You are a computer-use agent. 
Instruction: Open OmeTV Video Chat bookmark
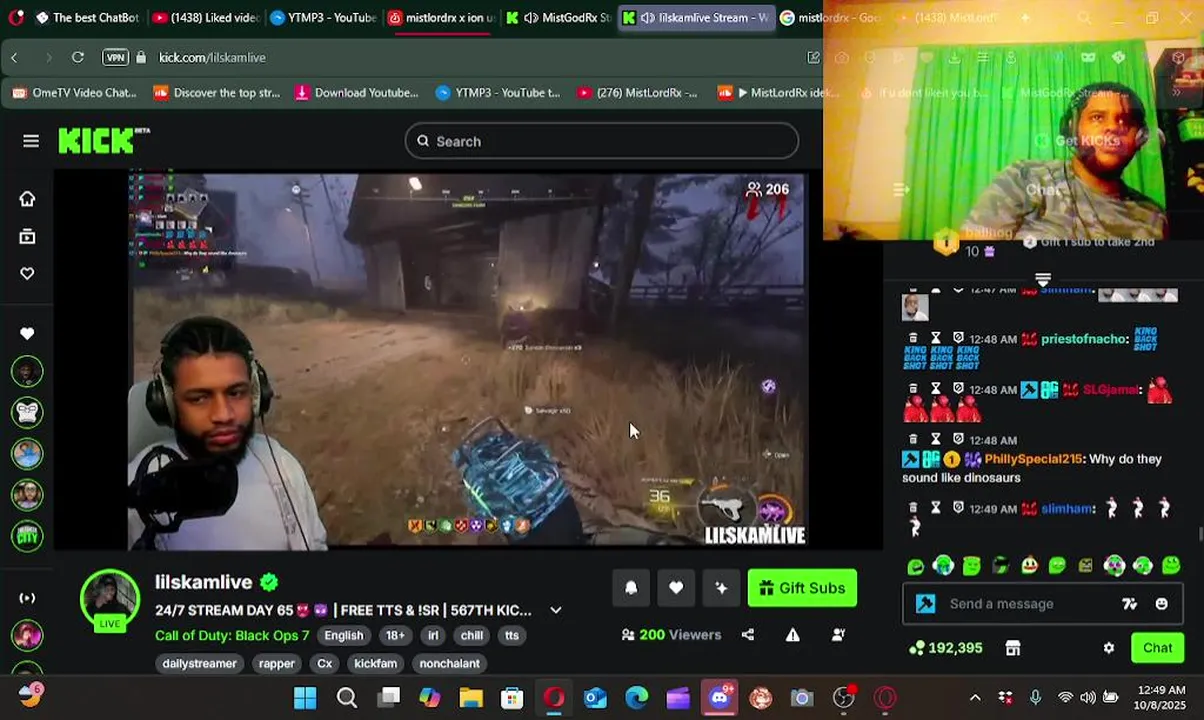[74, 93]
